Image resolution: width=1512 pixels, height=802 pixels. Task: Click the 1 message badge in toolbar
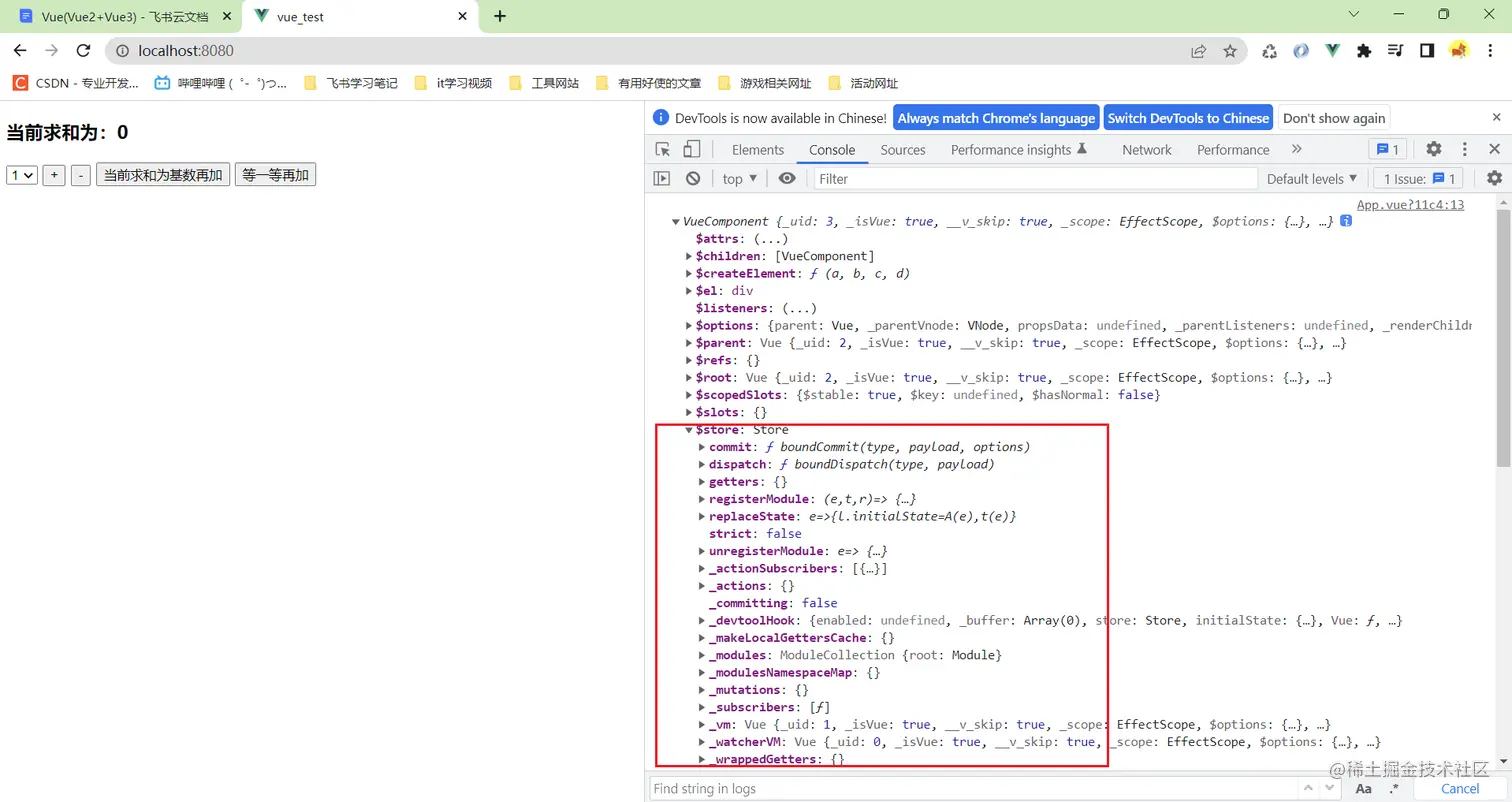click(1388, 149)
